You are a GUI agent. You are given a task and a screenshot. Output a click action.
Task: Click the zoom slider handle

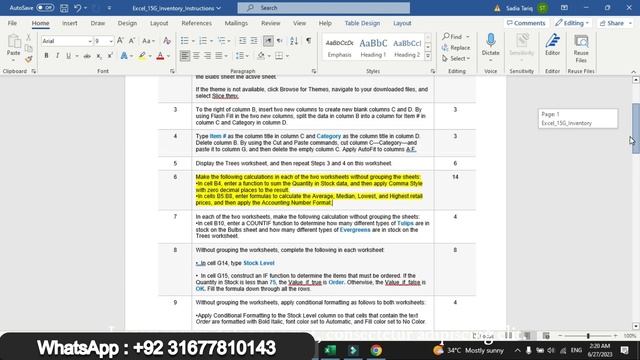point(588,336)
